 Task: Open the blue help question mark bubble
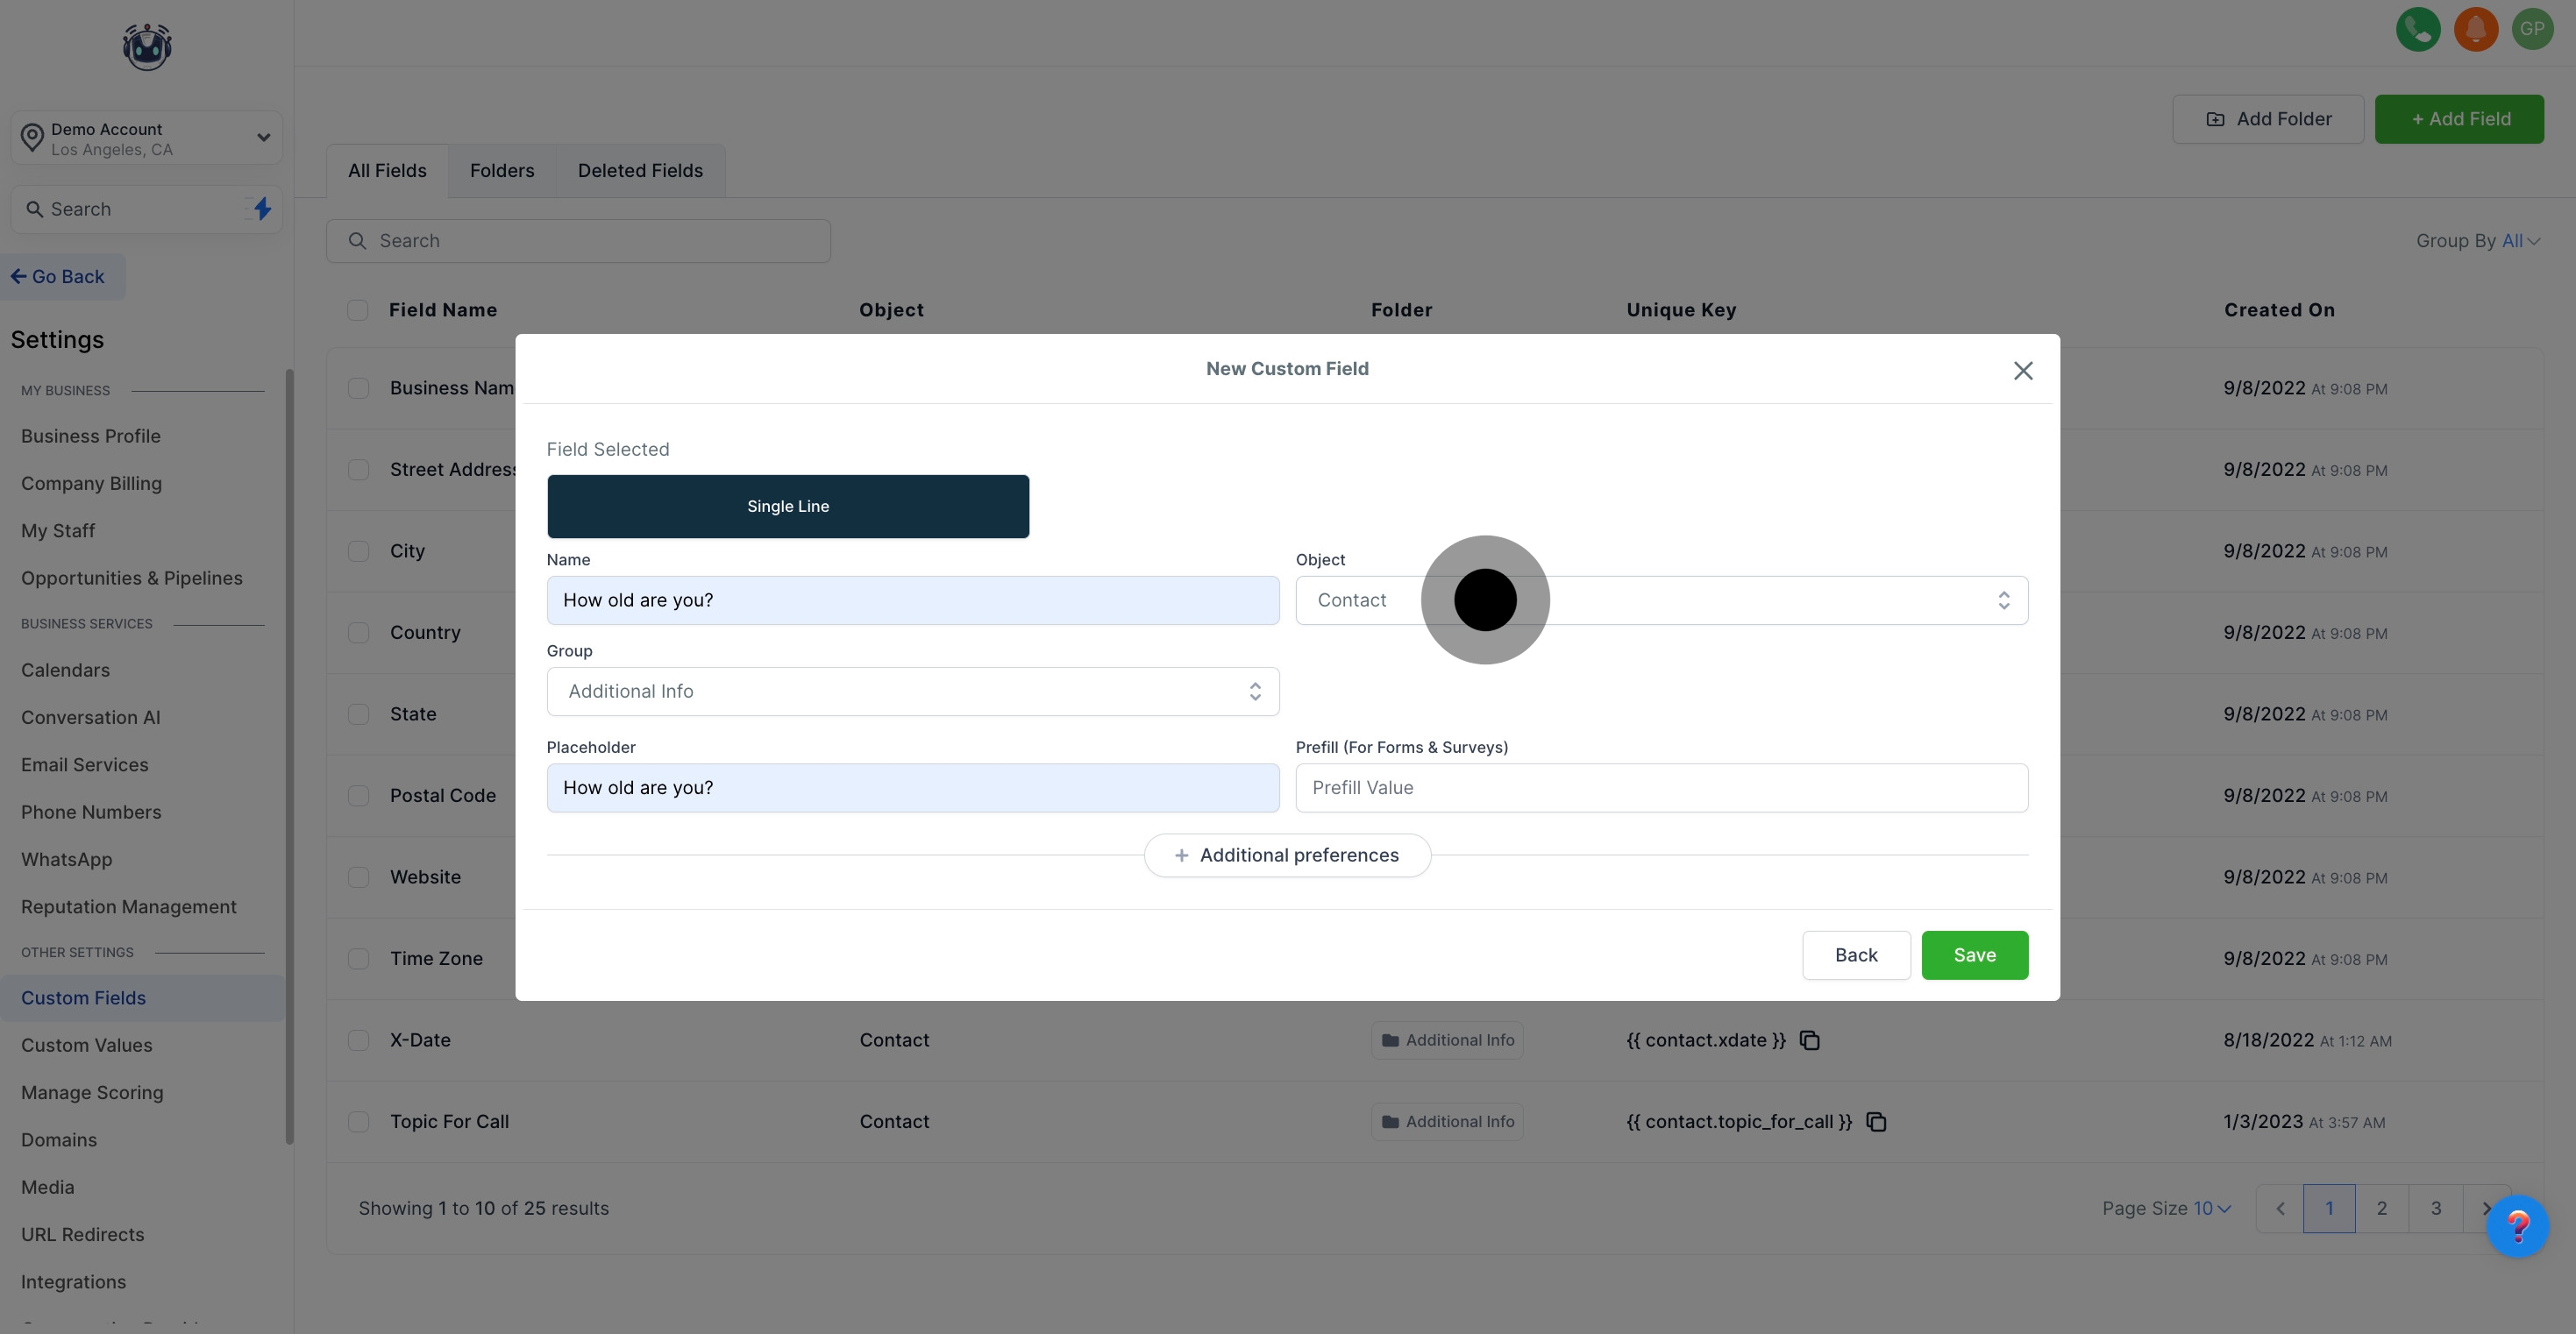(2516, 1226)
